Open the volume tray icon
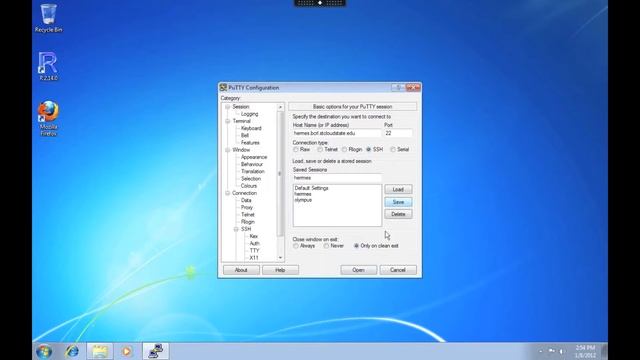Image resolution: width=640 pixels, height=360 pixels. coord(562,351)
